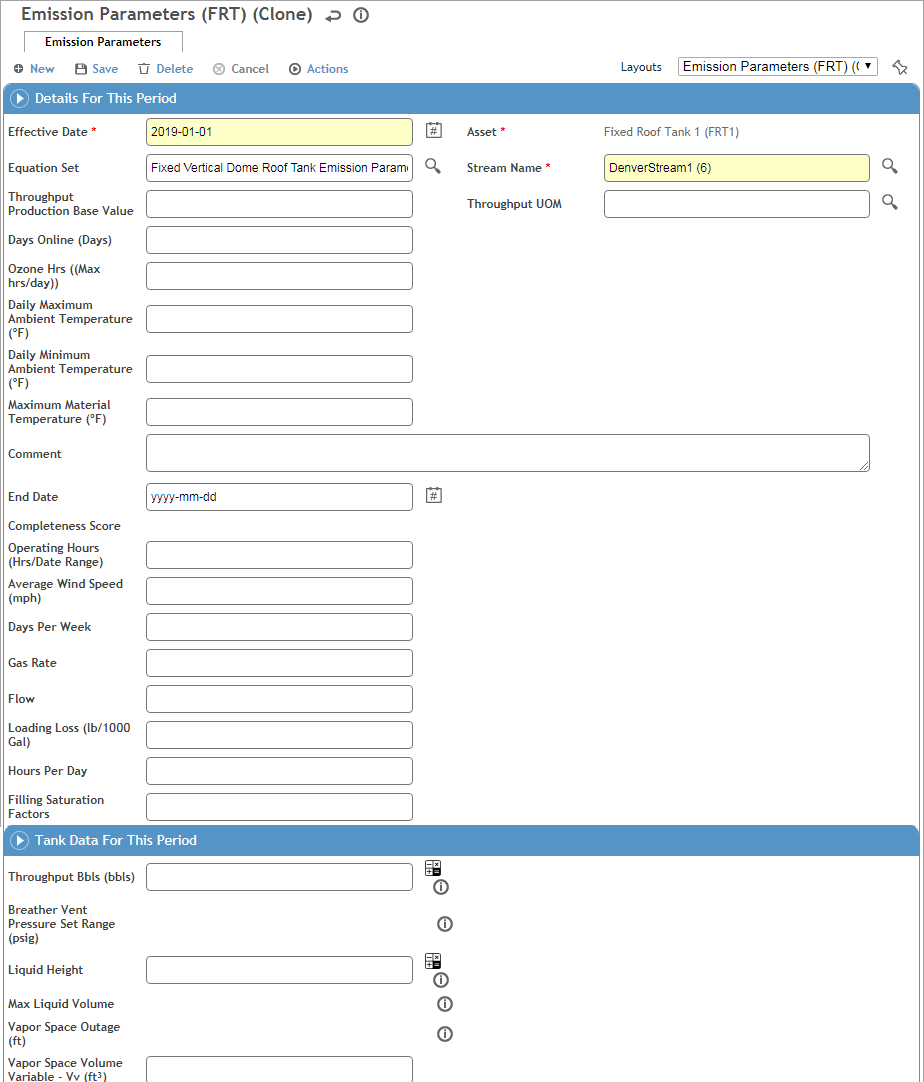Screen dimensions: 924x1082
Task: Click the 'Completeness Score' label
Action: [x=64, y=526]
